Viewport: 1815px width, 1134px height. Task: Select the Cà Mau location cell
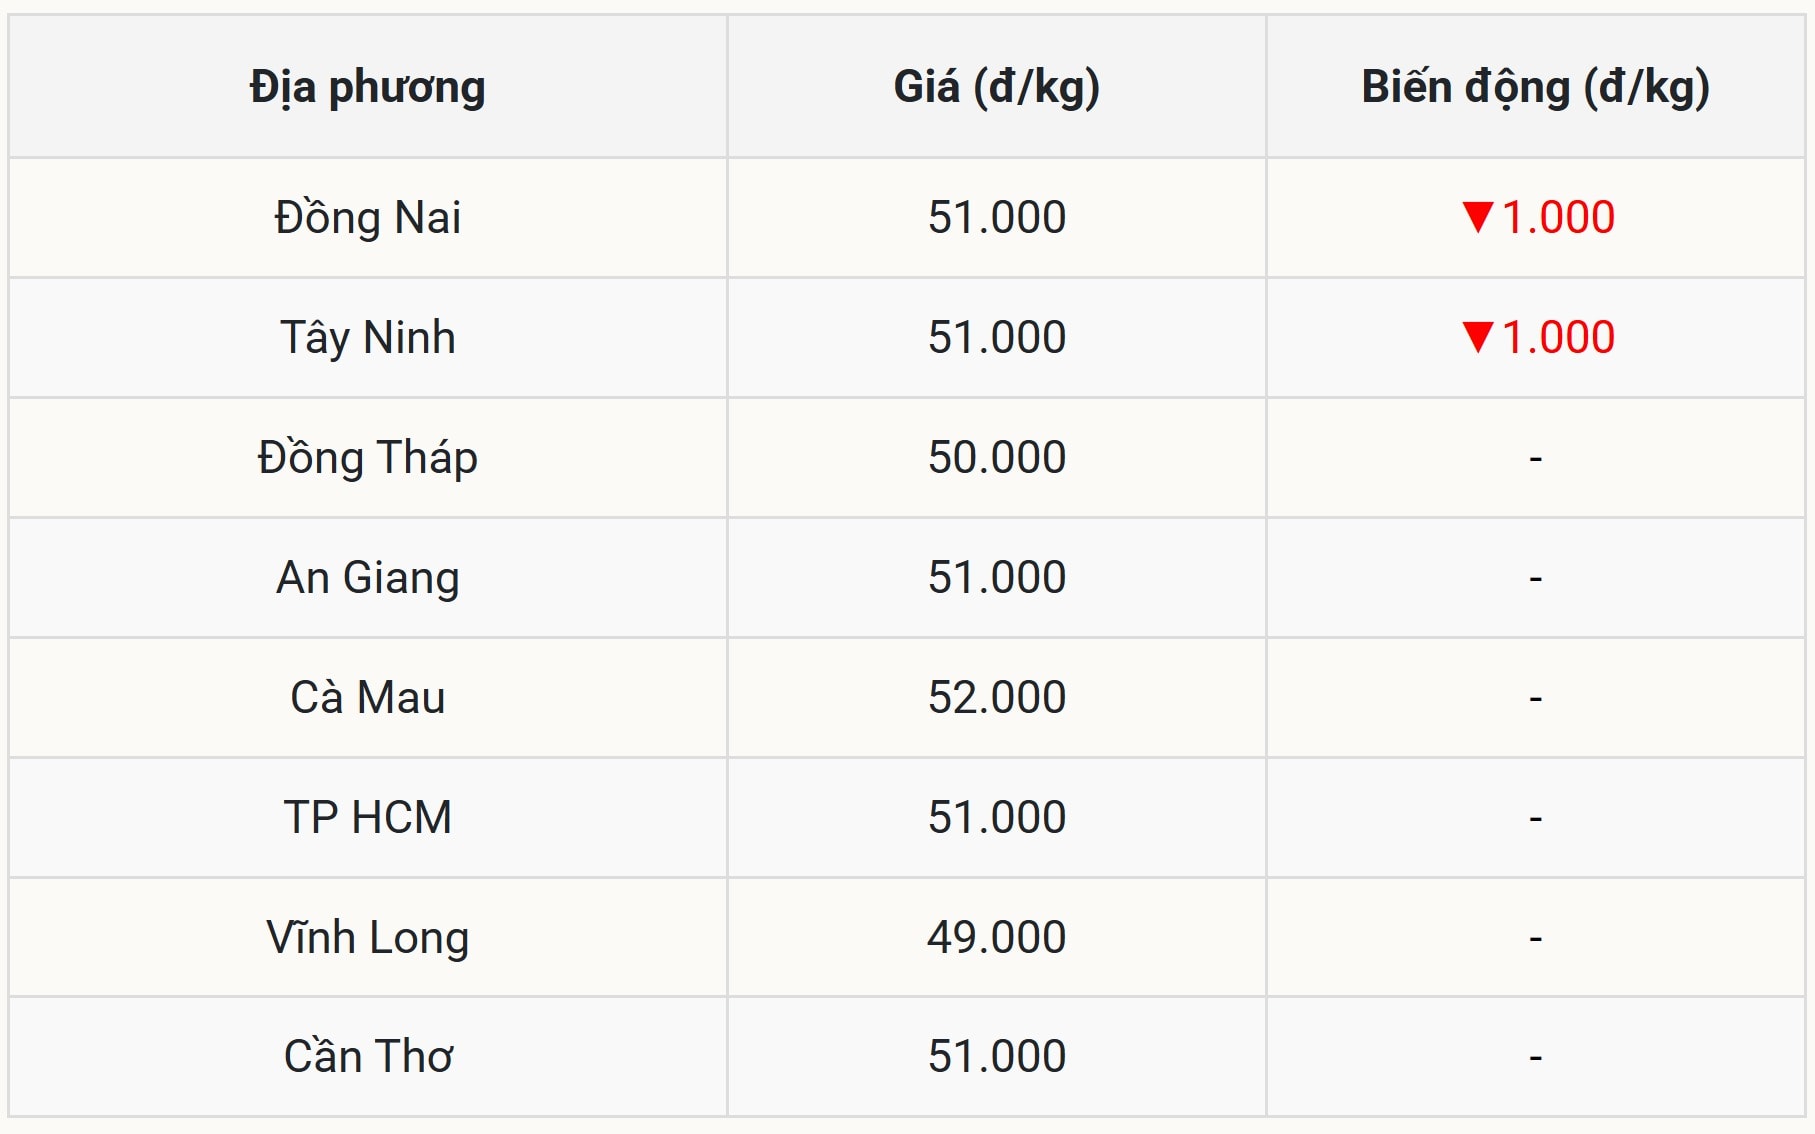tap(367, 698)
